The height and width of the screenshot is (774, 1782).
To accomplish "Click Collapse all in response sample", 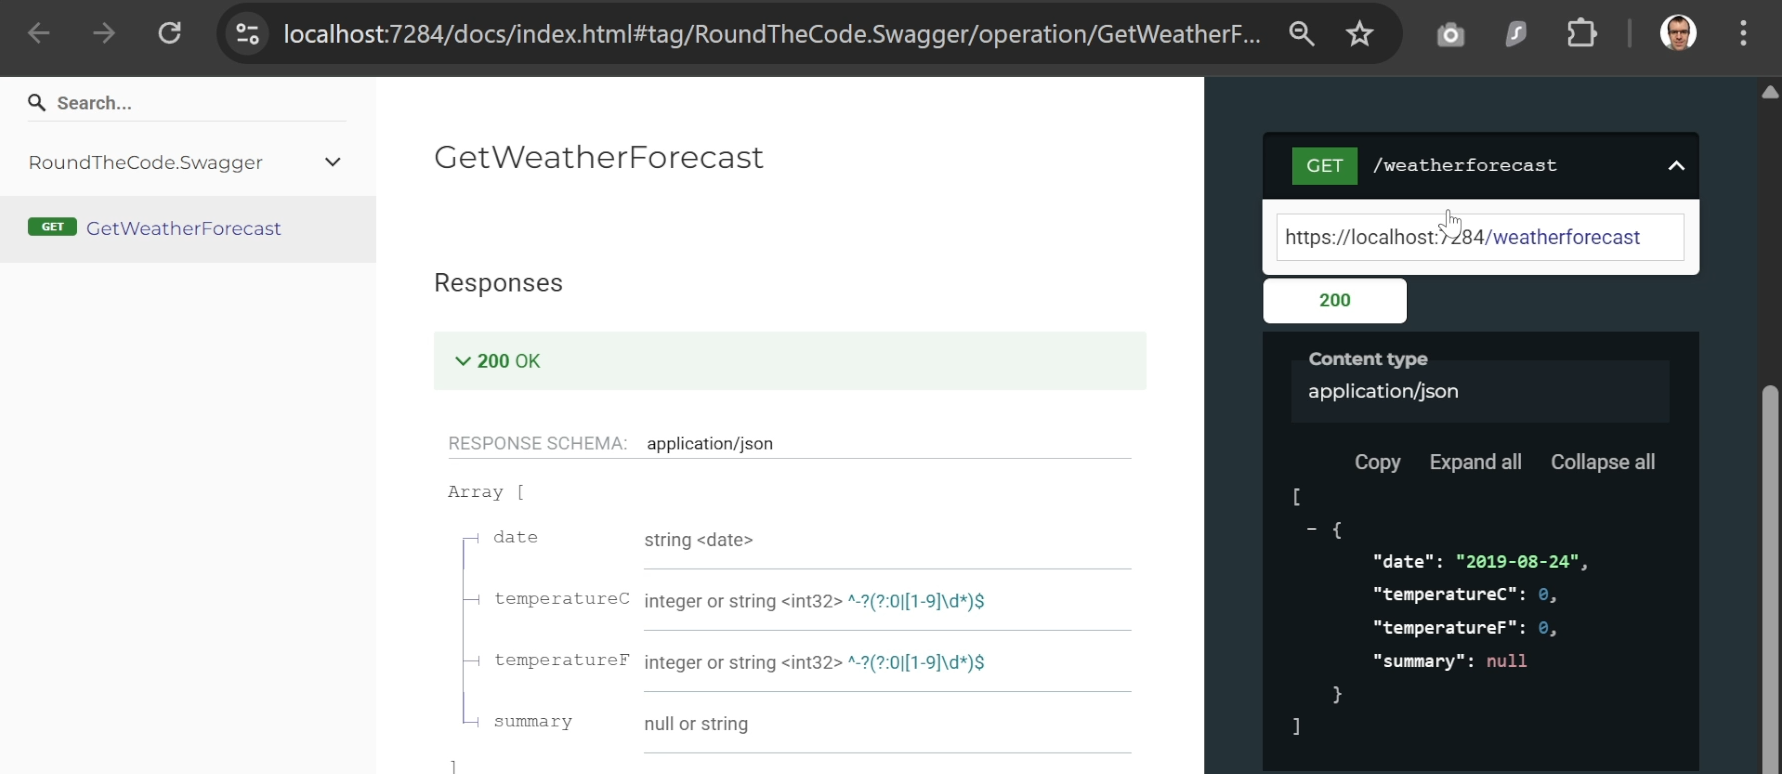I will click(x=1602, y=462).
